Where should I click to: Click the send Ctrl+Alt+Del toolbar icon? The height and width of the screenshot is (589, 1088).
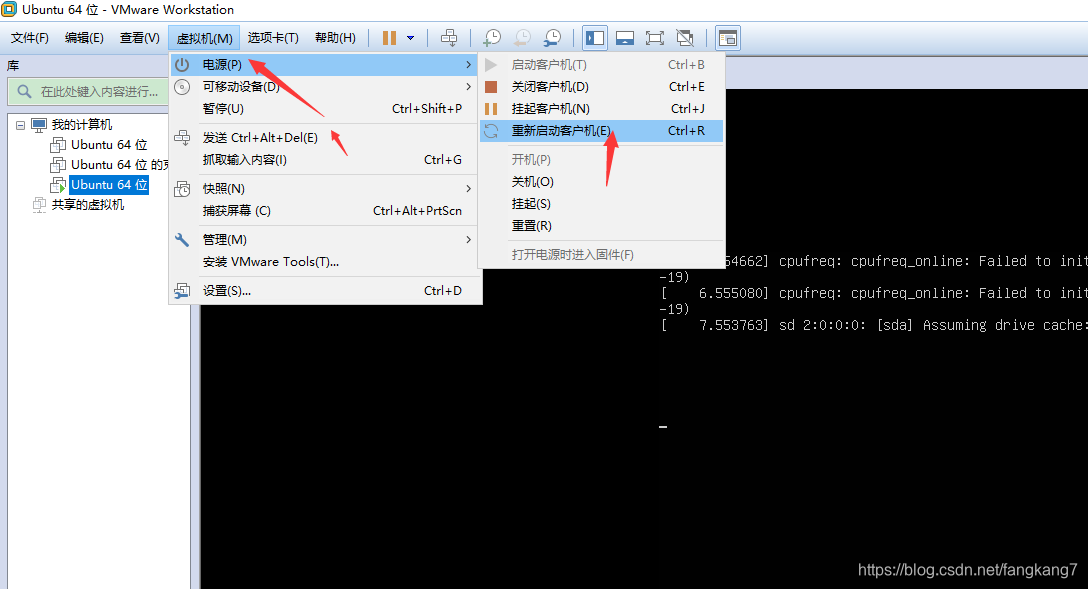tap(449, 37)
